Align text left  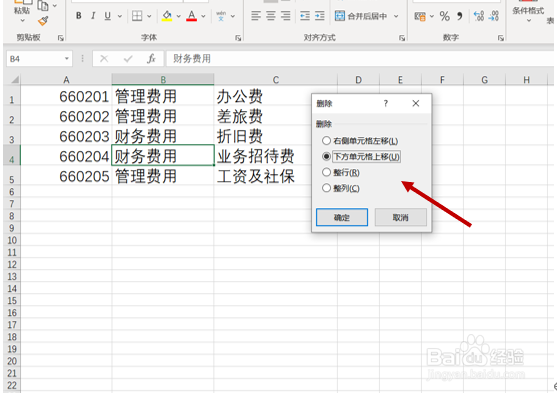[x=256, y=16]
